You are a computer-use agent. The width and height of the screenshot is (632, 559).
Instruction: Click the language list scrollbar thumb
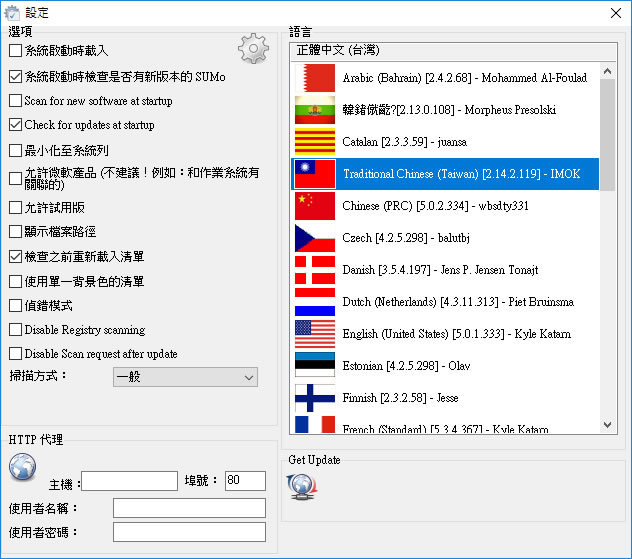pos(607,135)
